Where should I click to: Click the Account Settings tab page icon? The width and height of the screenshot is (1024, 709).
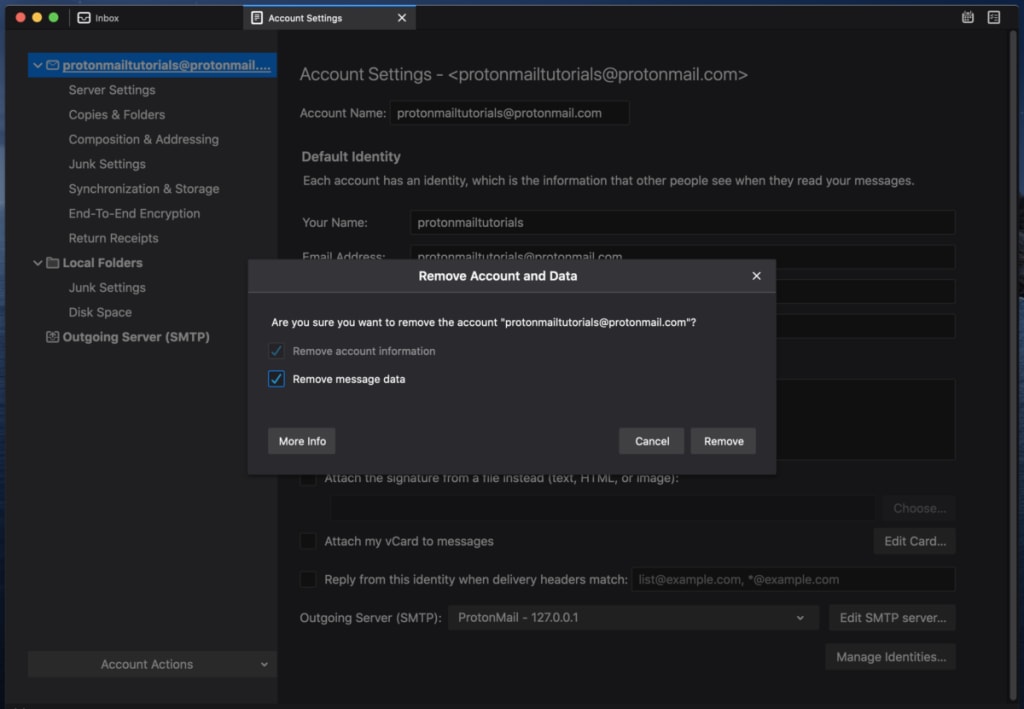[x=257, y=18]
